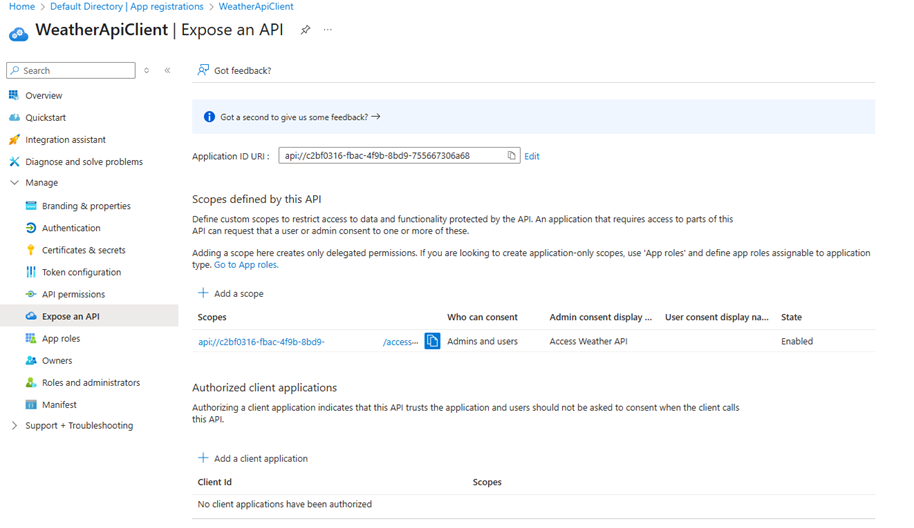Click the Scopes column header in scopes table
Screen dimensions: 914x528
click(x=212, y=317)
